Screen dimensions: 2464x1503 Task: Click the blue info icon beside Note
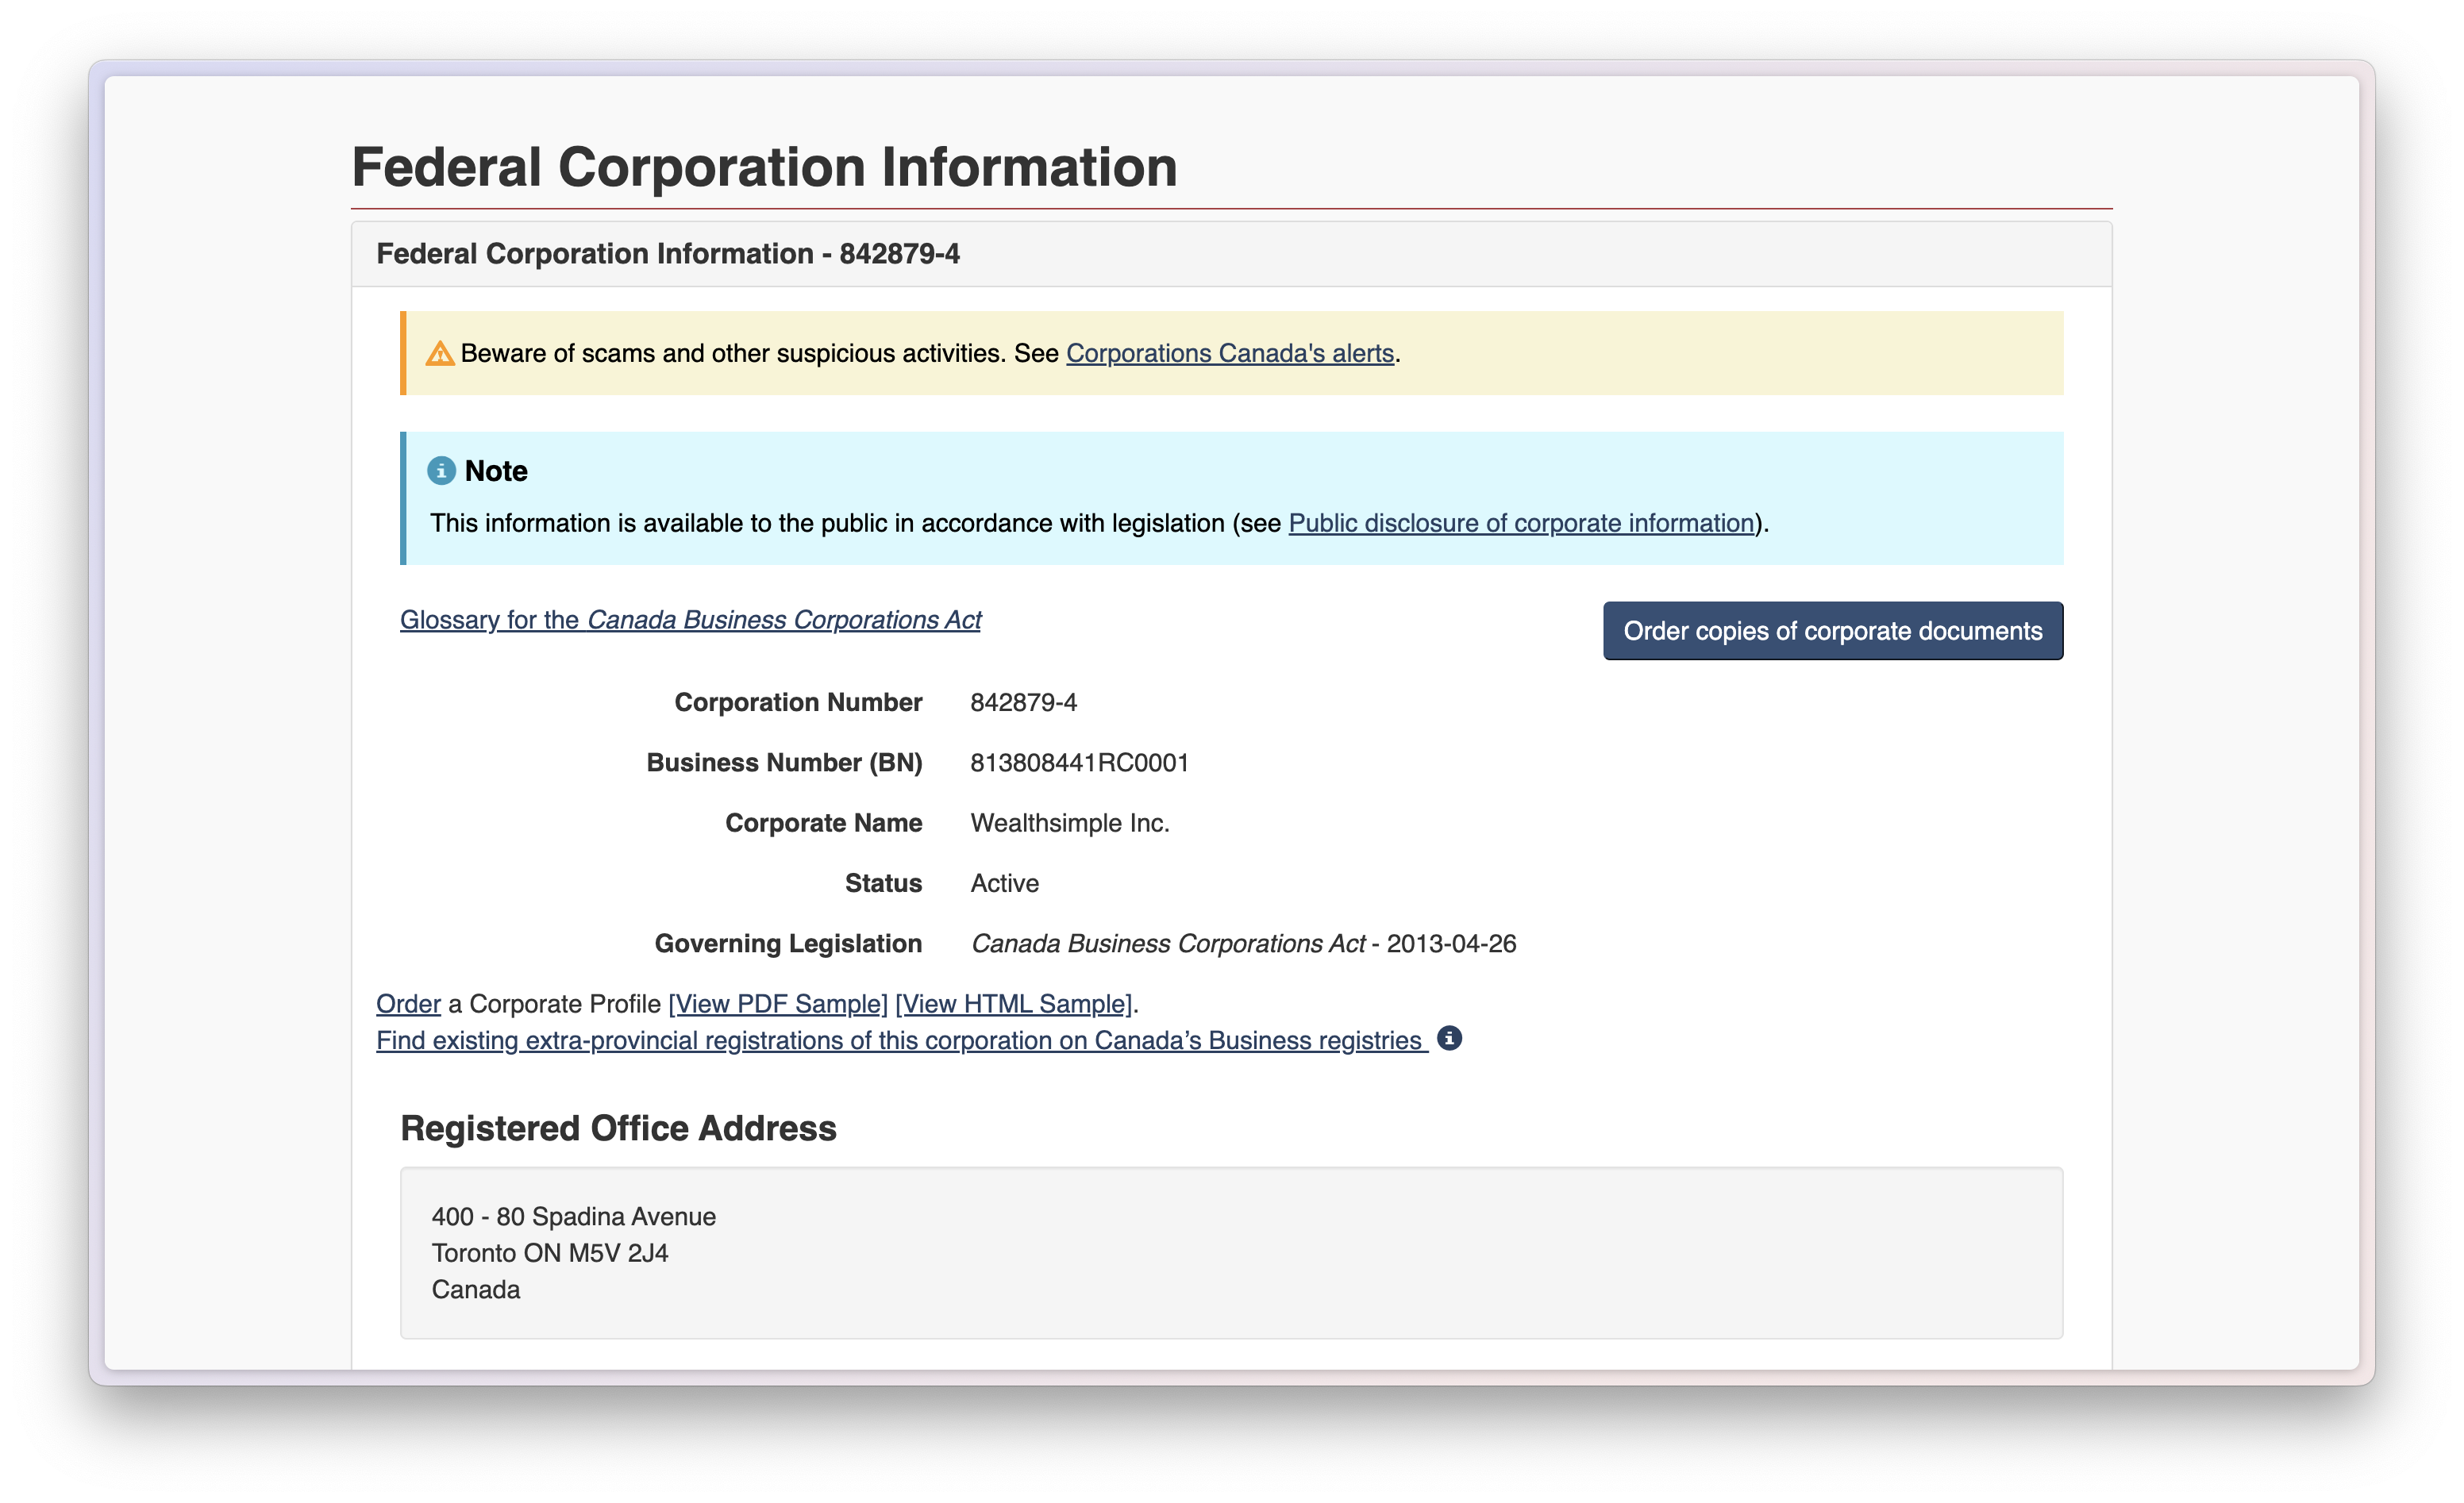(x=441, y=471)
